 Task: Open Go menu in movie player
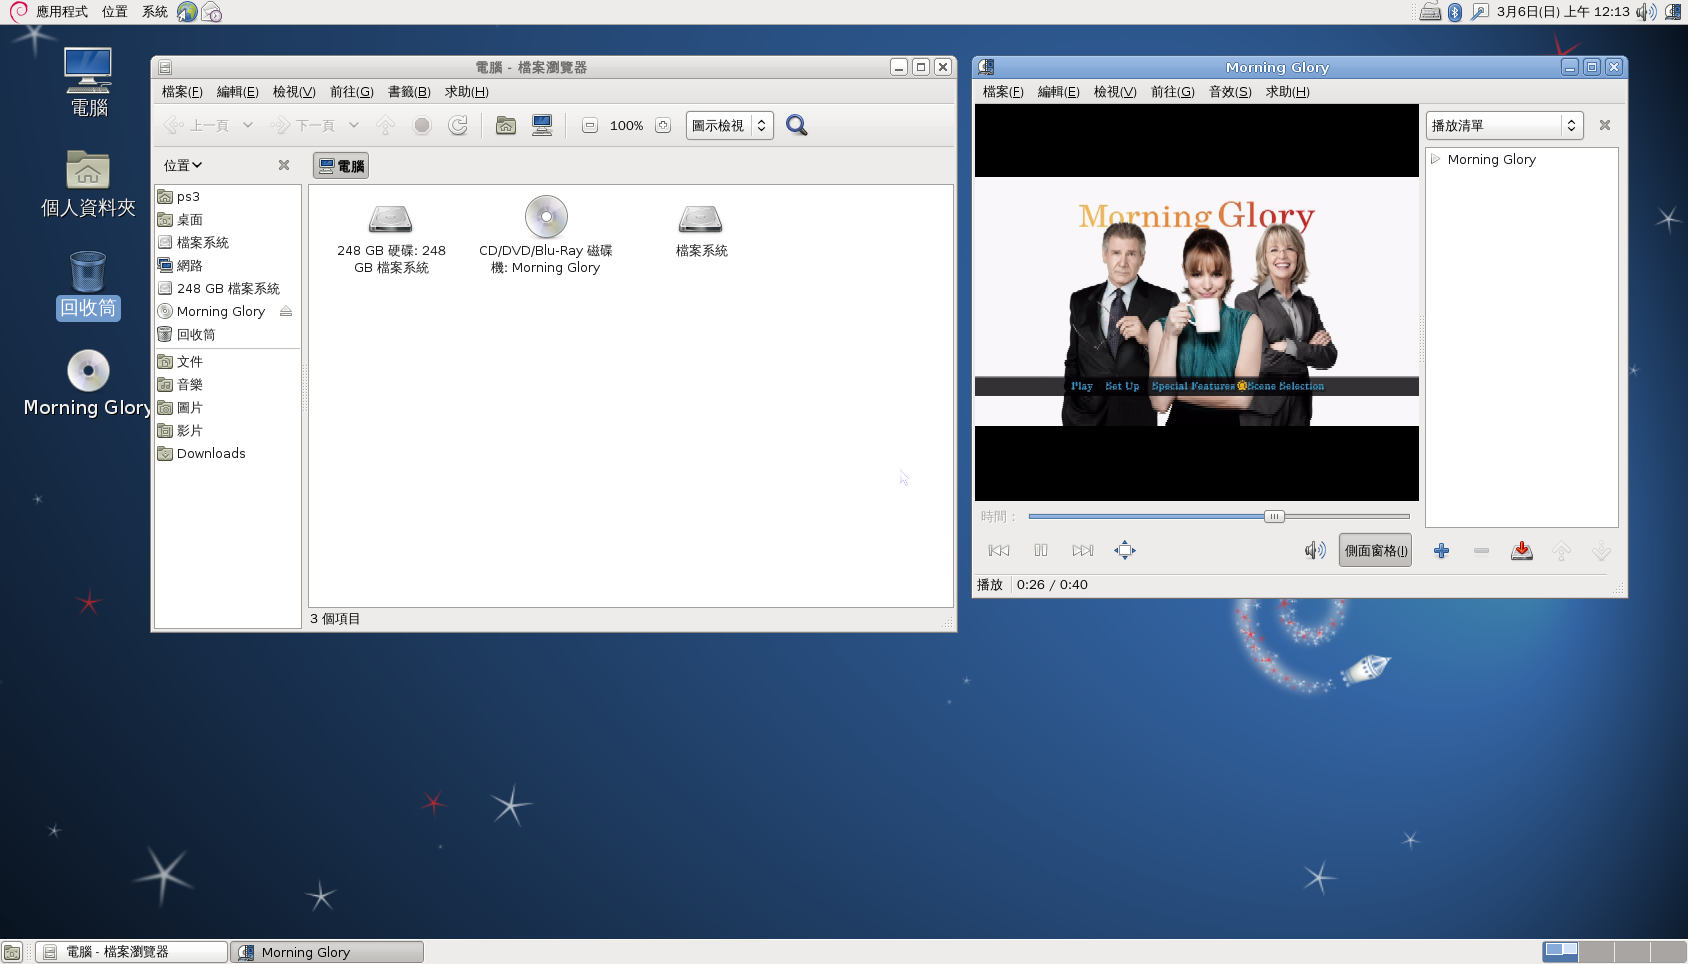(x=1173, y=92)
